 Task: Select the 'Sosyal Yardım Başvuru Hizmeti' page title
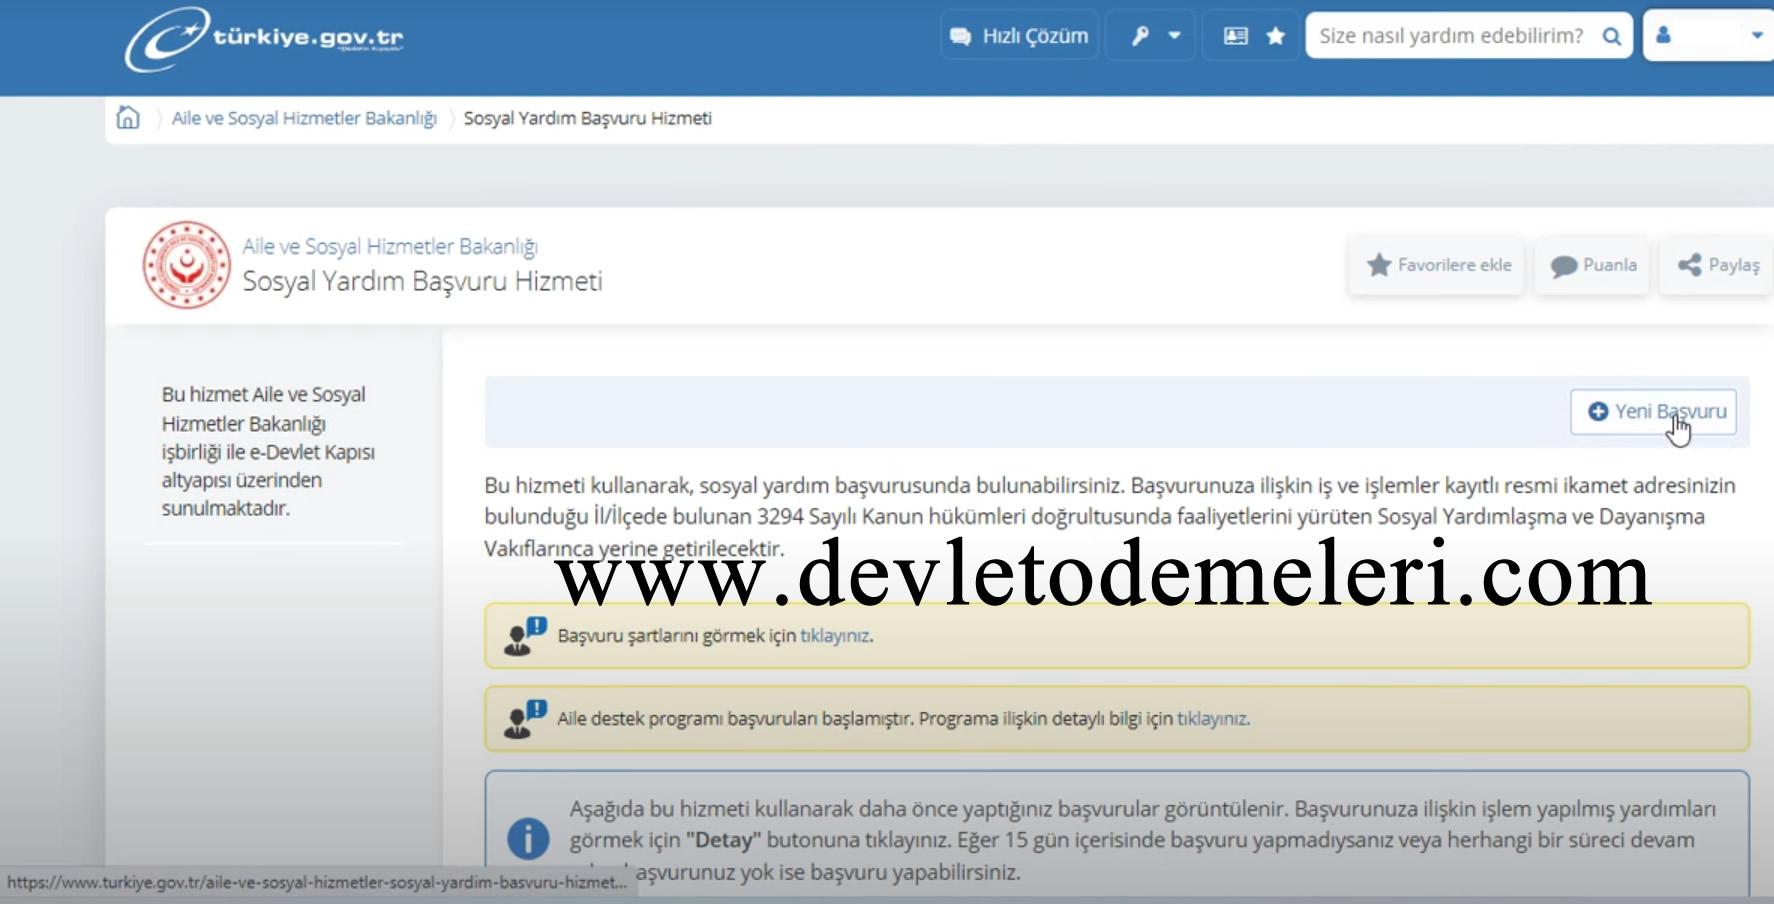[423, 281]
